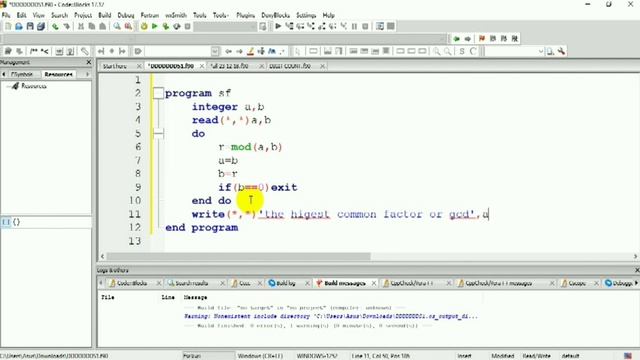Click the Rebuild toolbar icon

point(177,27)
